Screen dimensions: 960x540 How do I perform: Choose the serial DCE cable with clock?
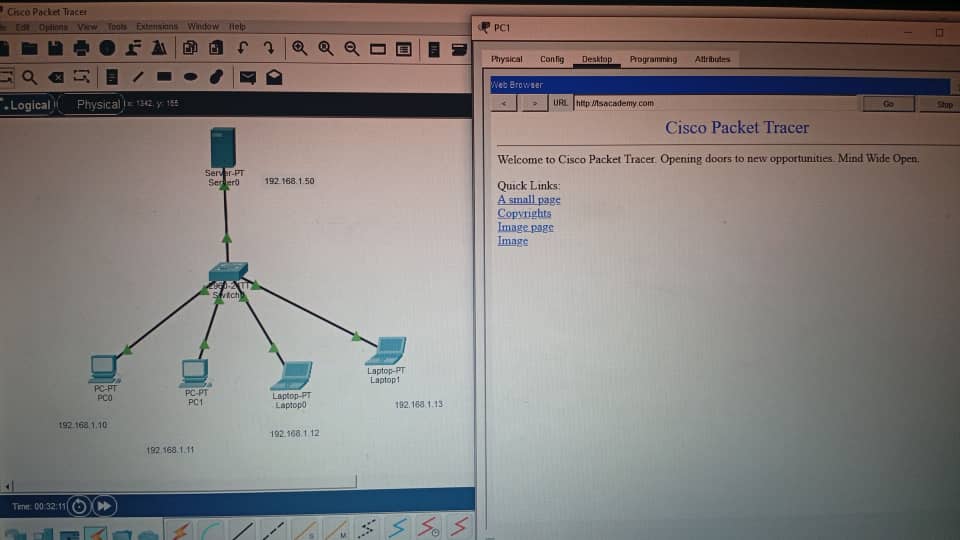point(428,527)
